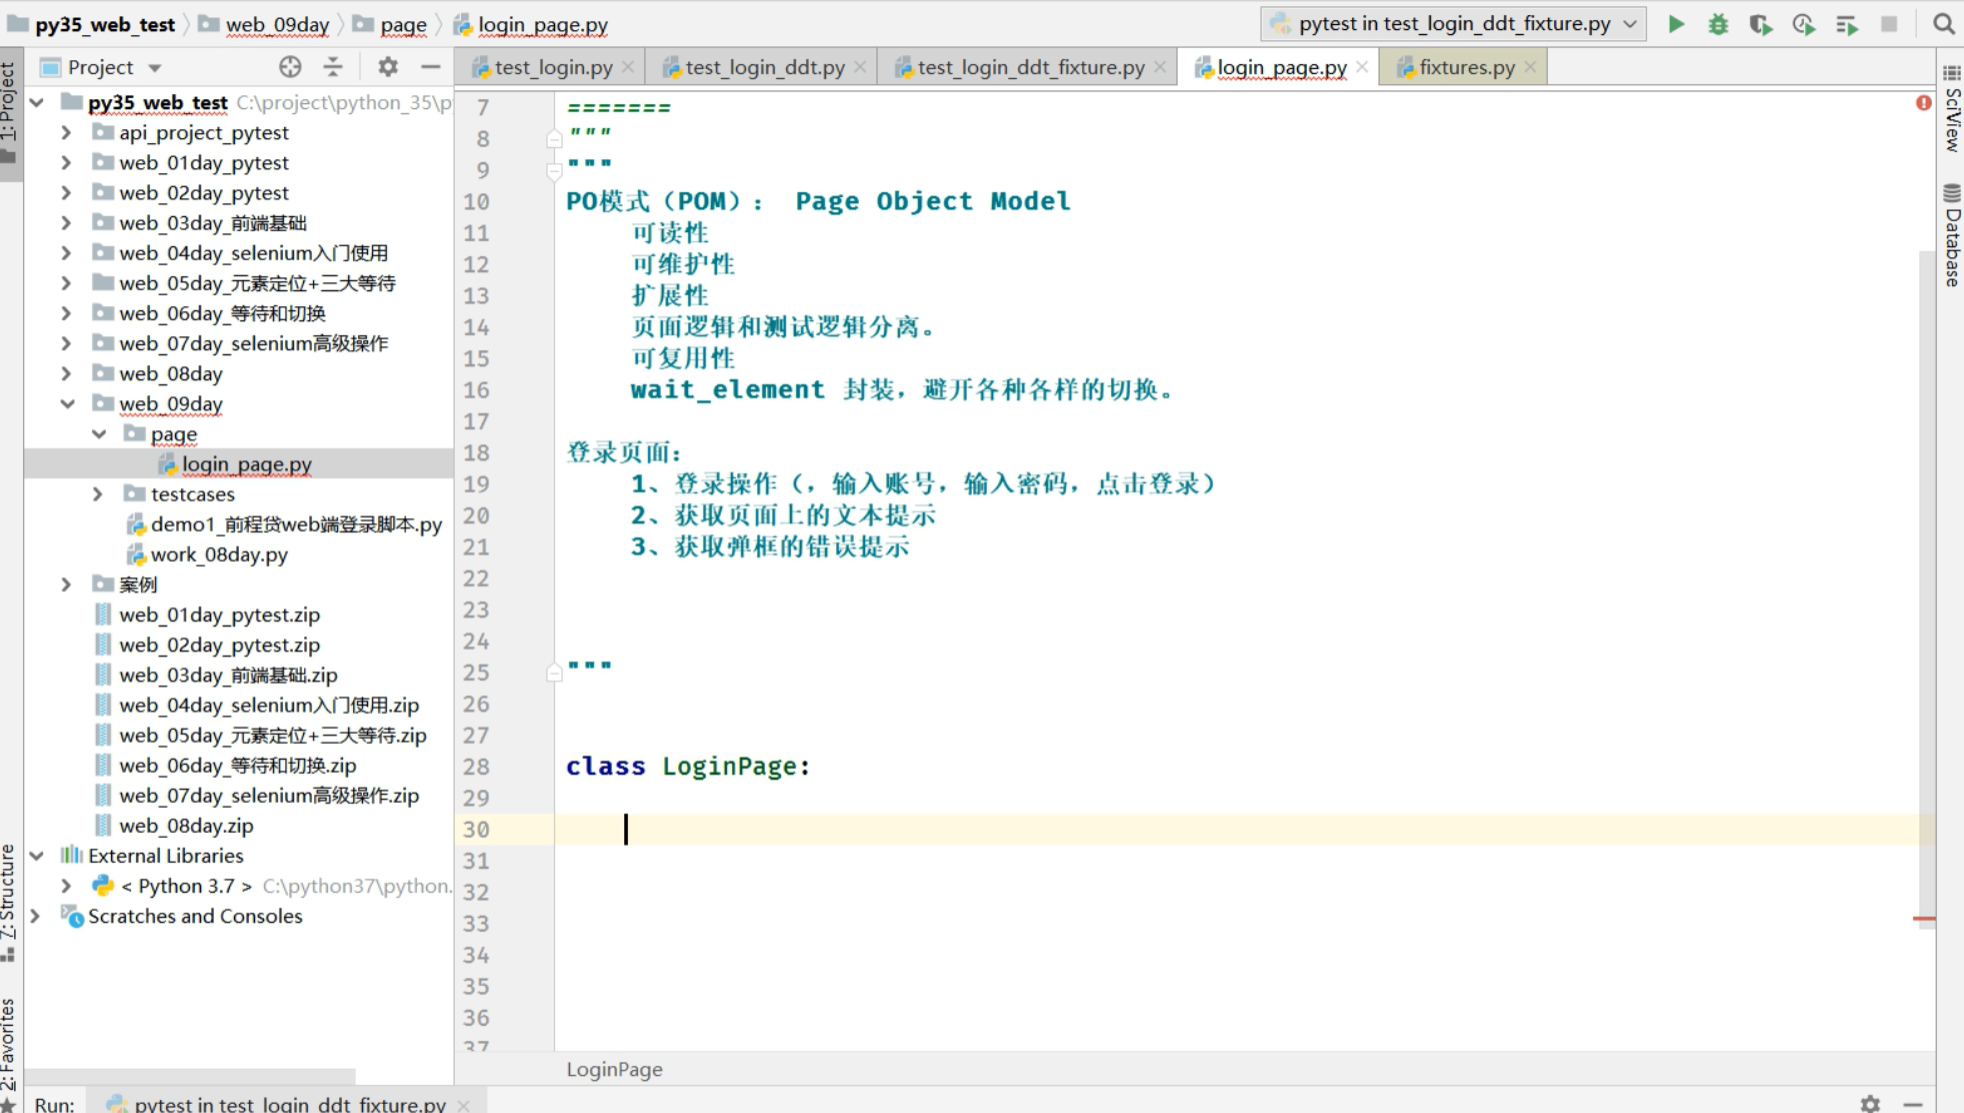The image size is (1964, 1113).
Task: Open the Project panel settings gear
Action: pyautogui.click(x=388, y=67)
